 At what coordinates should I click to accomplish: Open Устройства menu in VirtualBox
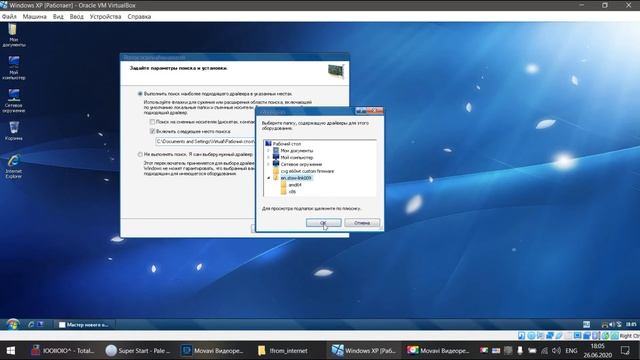click(x=105, y=17)
